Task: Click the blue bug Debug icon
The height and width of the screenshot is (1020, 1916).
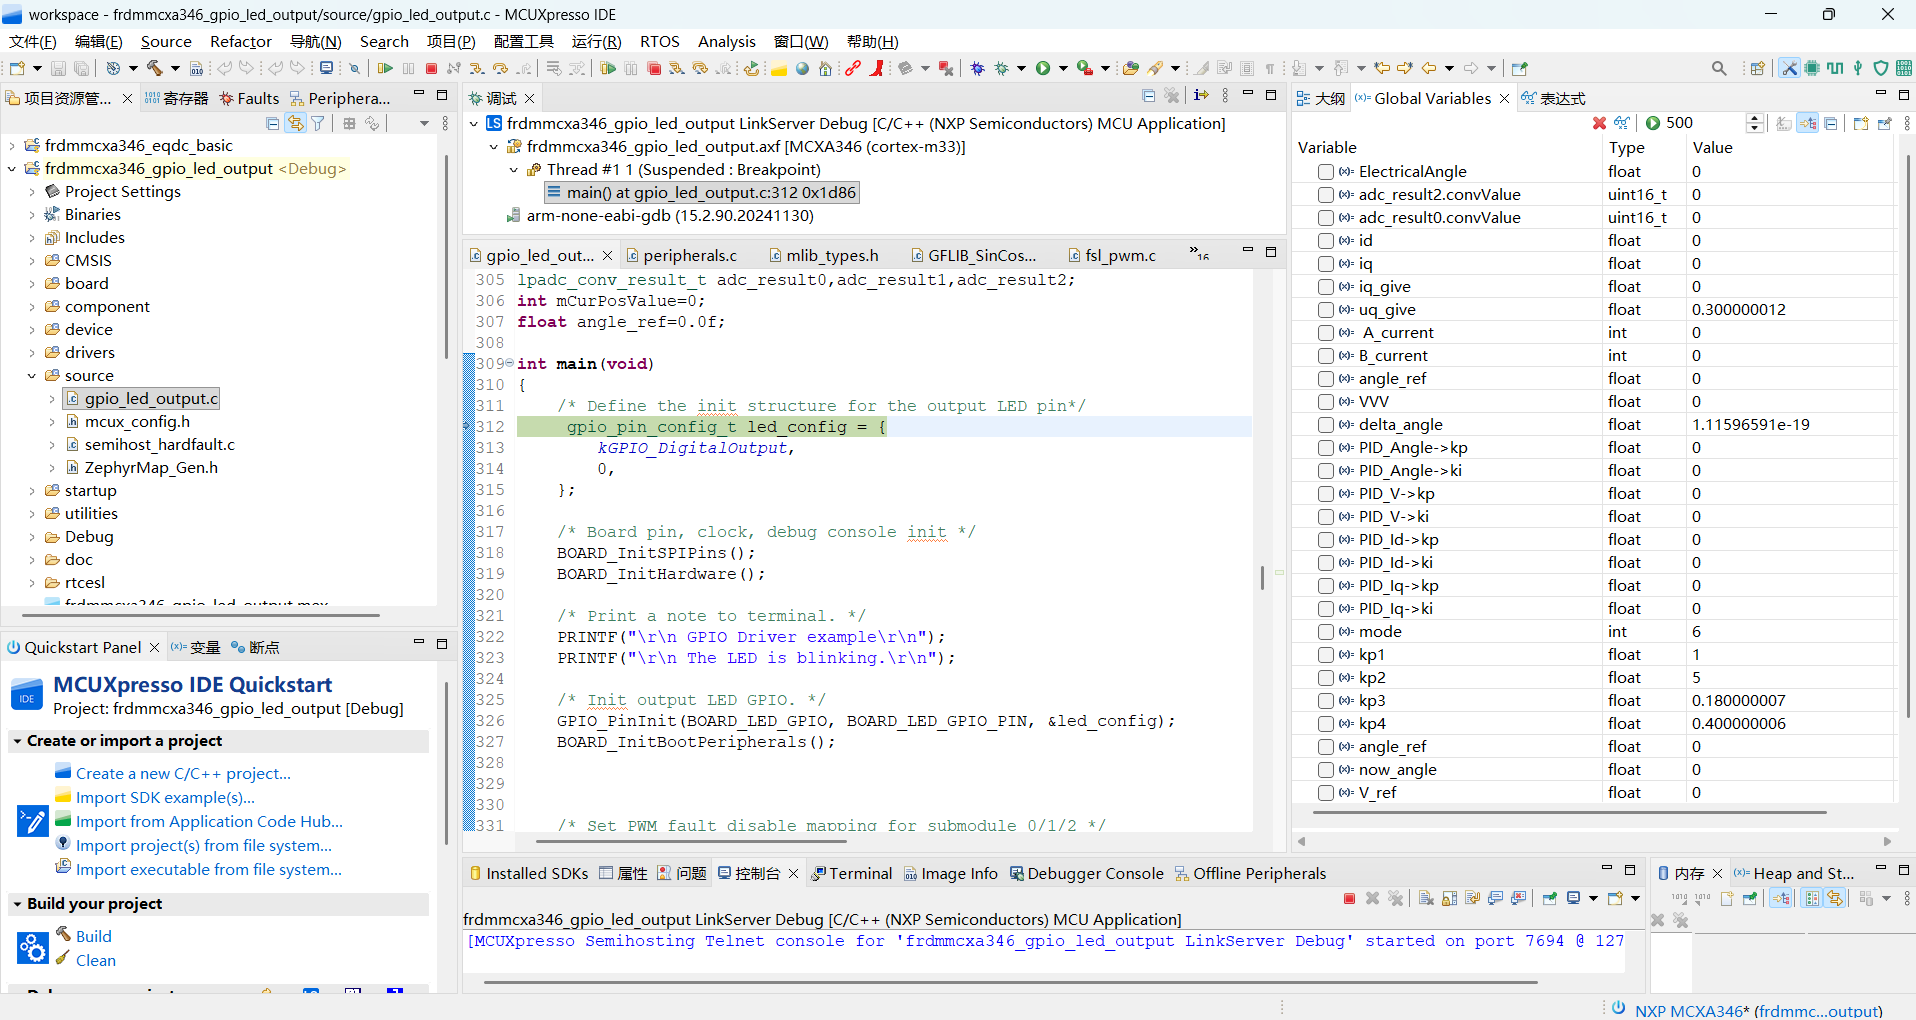Action: (977, 68)
